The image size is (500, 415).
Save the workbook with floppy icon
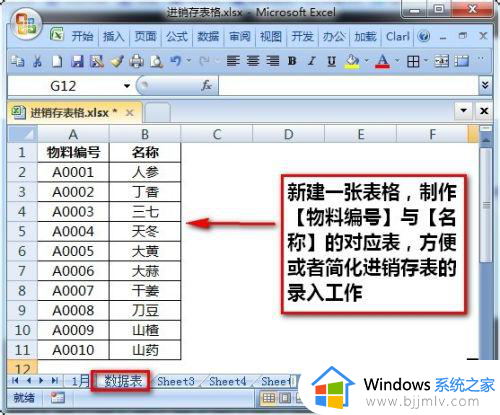[77, 61]
